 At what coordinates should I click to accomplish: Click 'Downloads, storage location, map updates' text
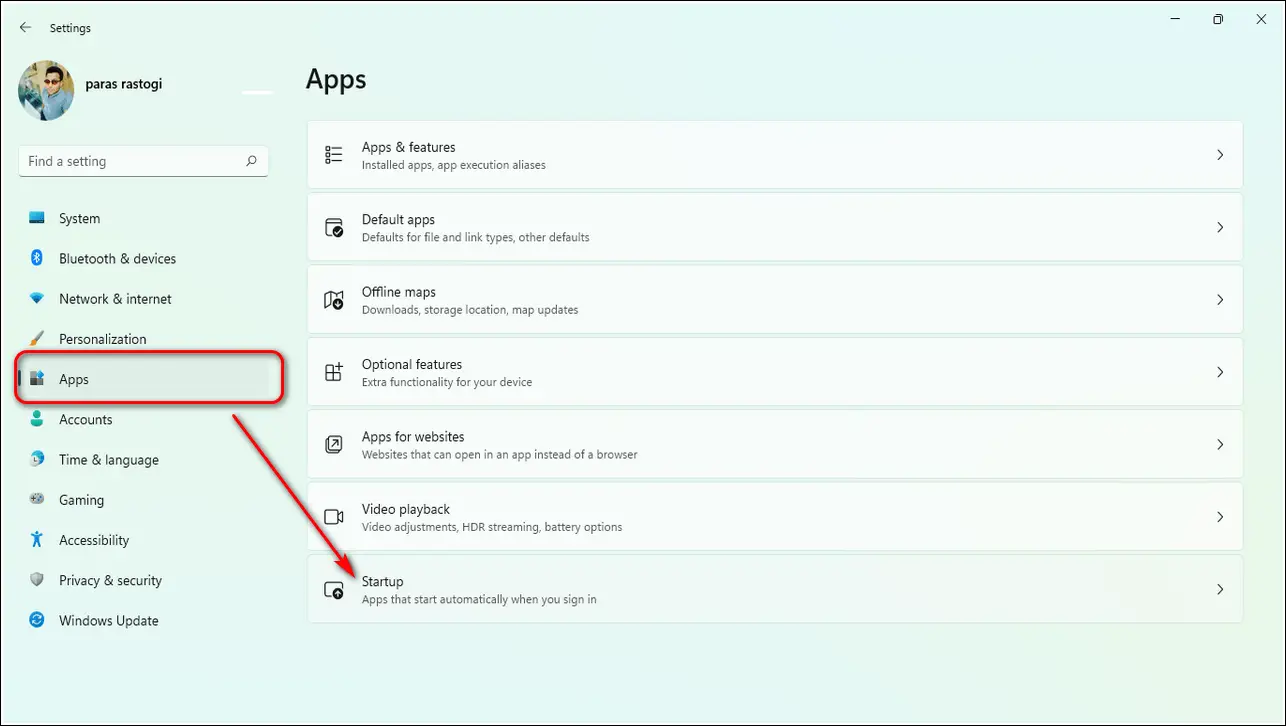(470, 310)
